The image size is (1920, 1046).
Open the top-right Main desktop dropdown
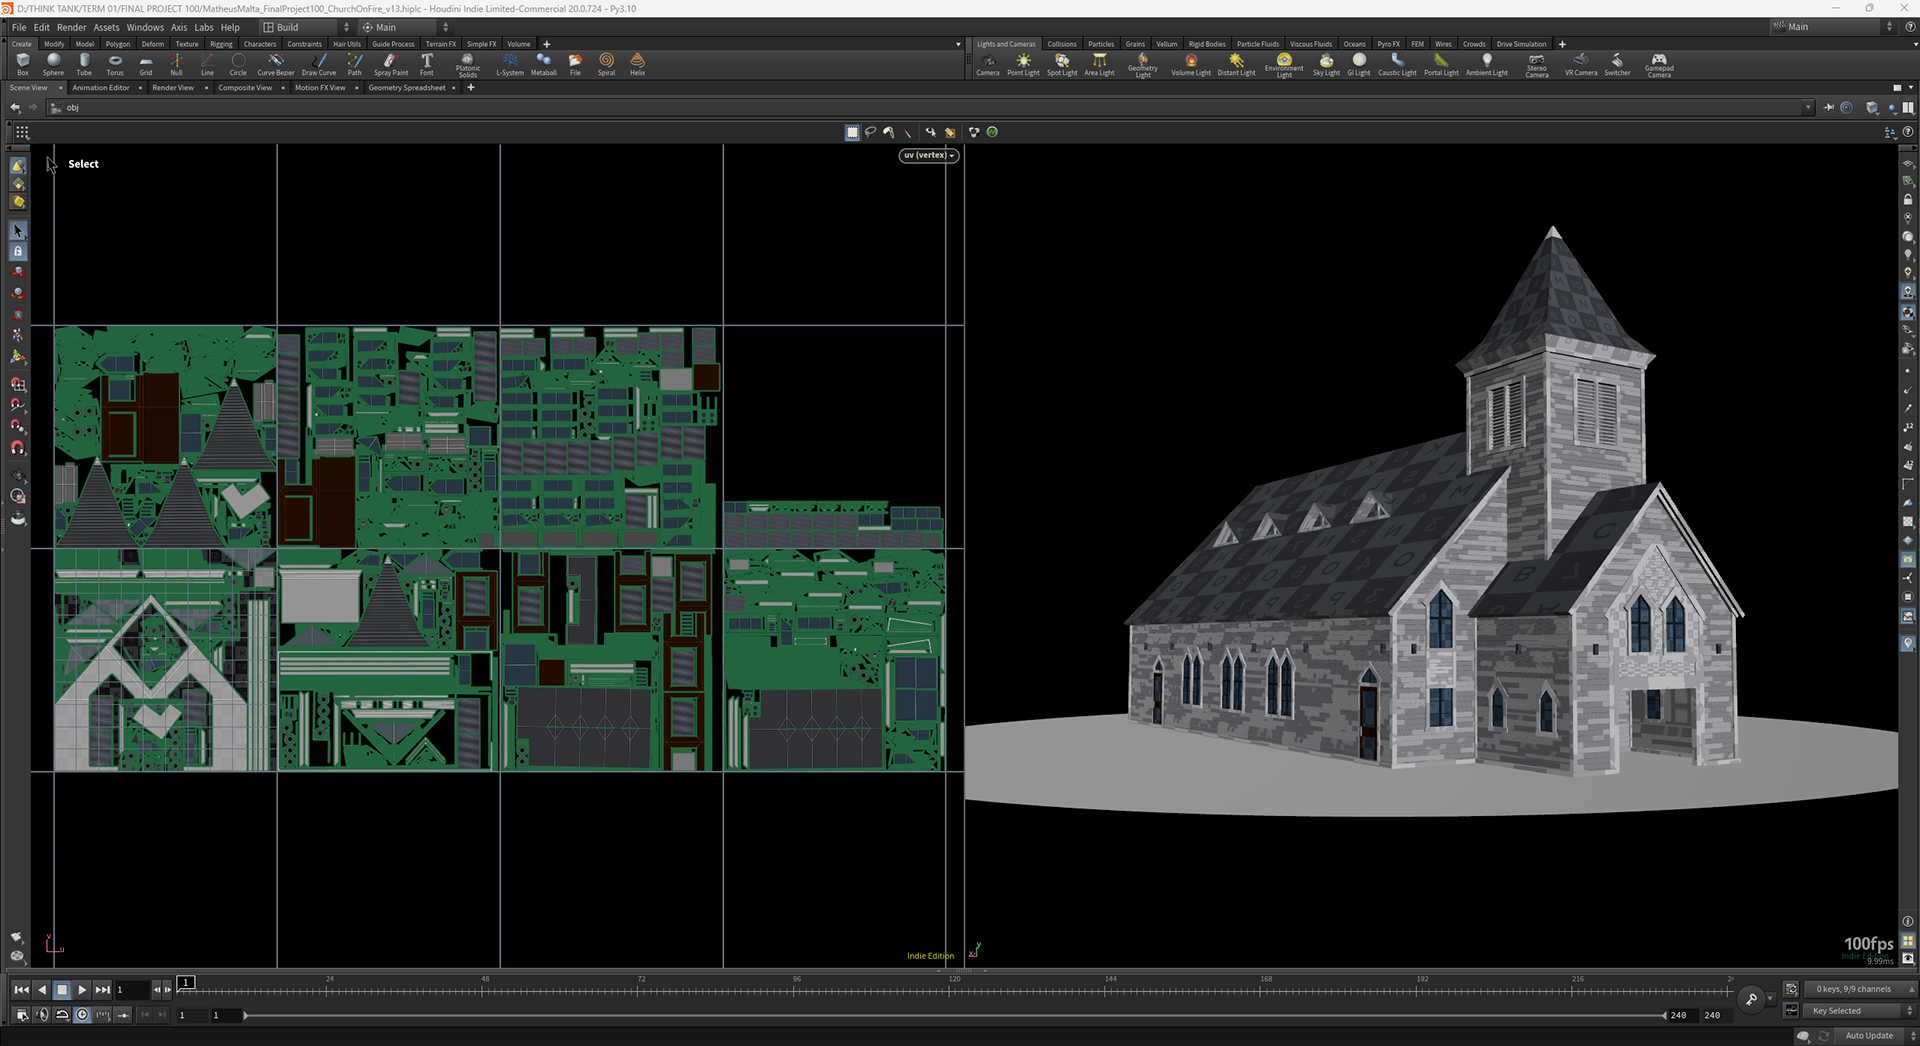click(1833, 27)
